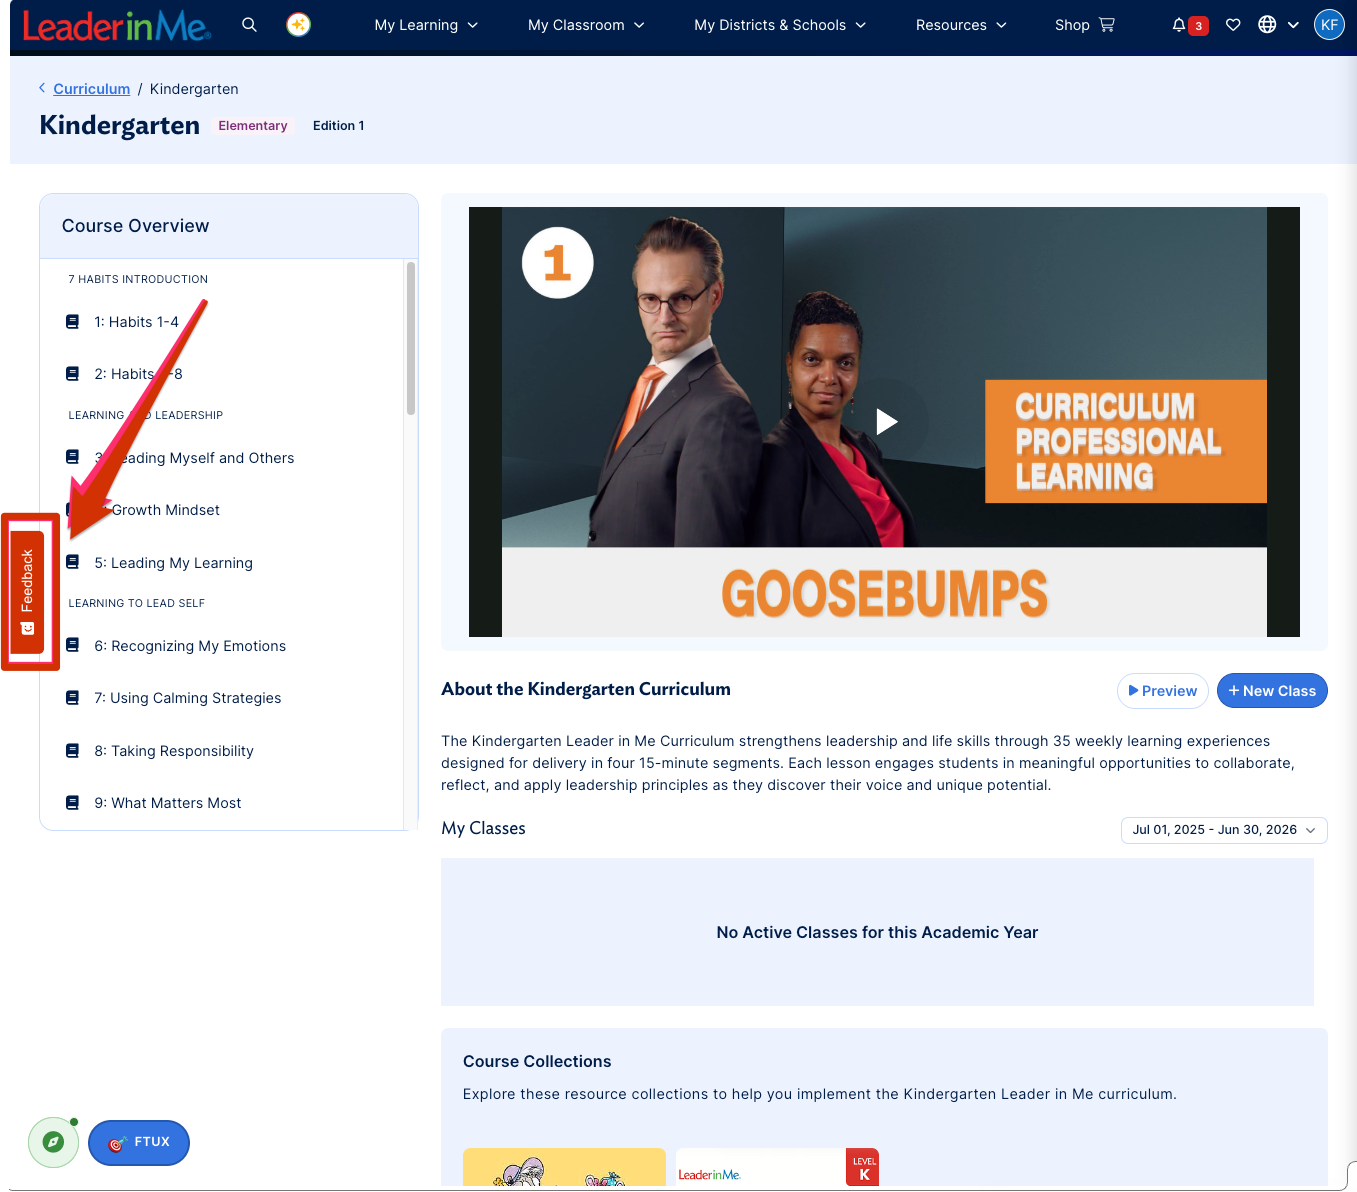Click the Course Overview scrollbar
The width and height of the screenshot is (1357, 1192).
click(x=411, y=338)
